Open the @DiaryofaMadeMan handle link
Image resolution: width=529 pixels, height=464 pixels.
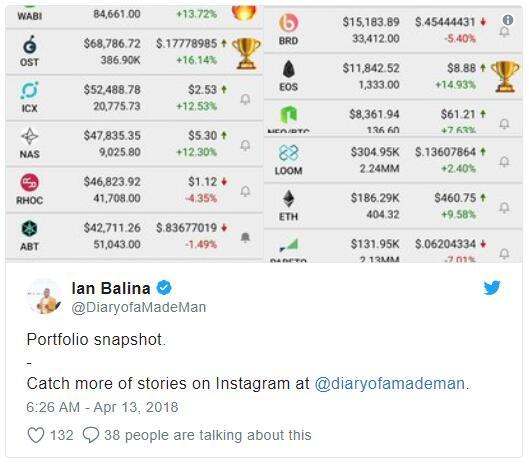[139, 307]
